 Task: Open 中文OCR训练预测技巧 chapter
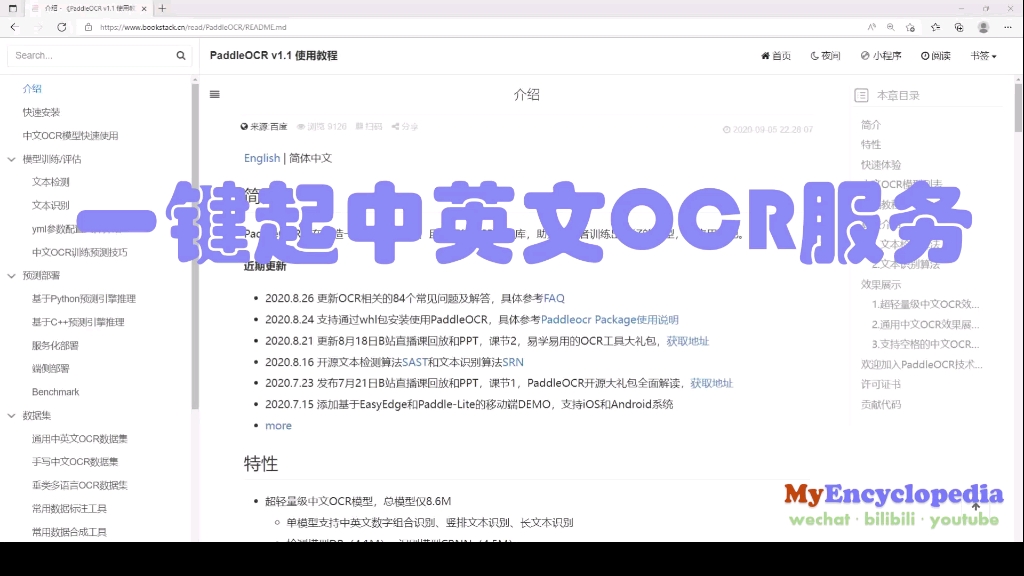[80, 252]
